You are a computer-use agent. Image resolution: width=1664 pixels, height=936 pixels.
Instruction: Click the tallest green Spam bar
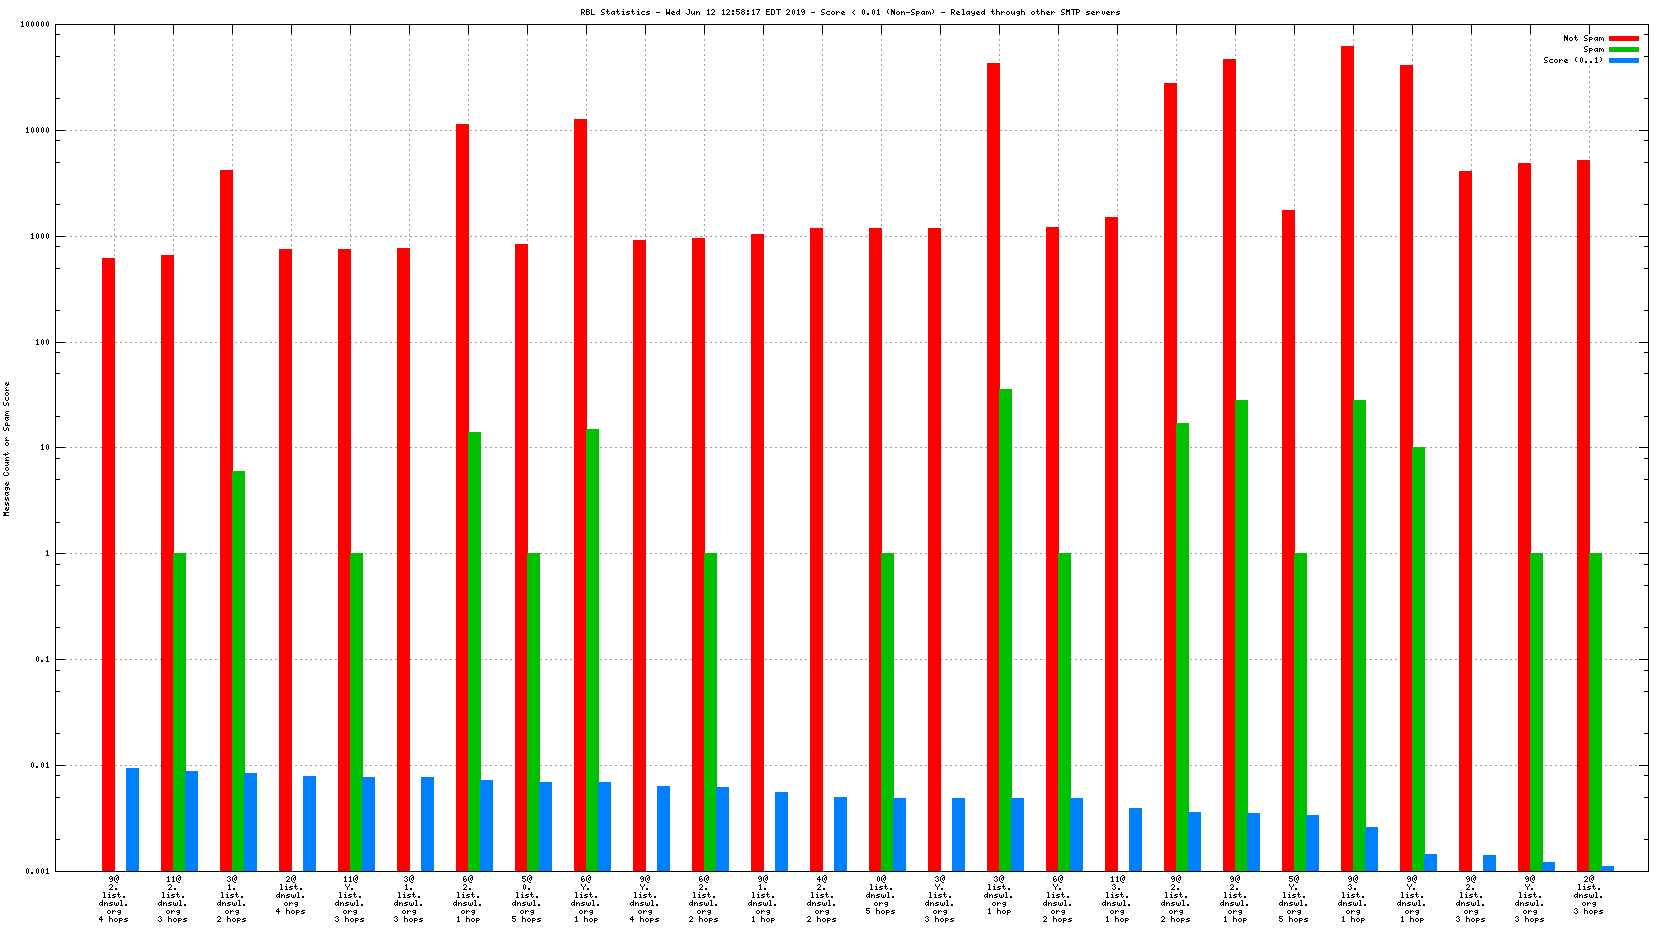point(1005,630)
